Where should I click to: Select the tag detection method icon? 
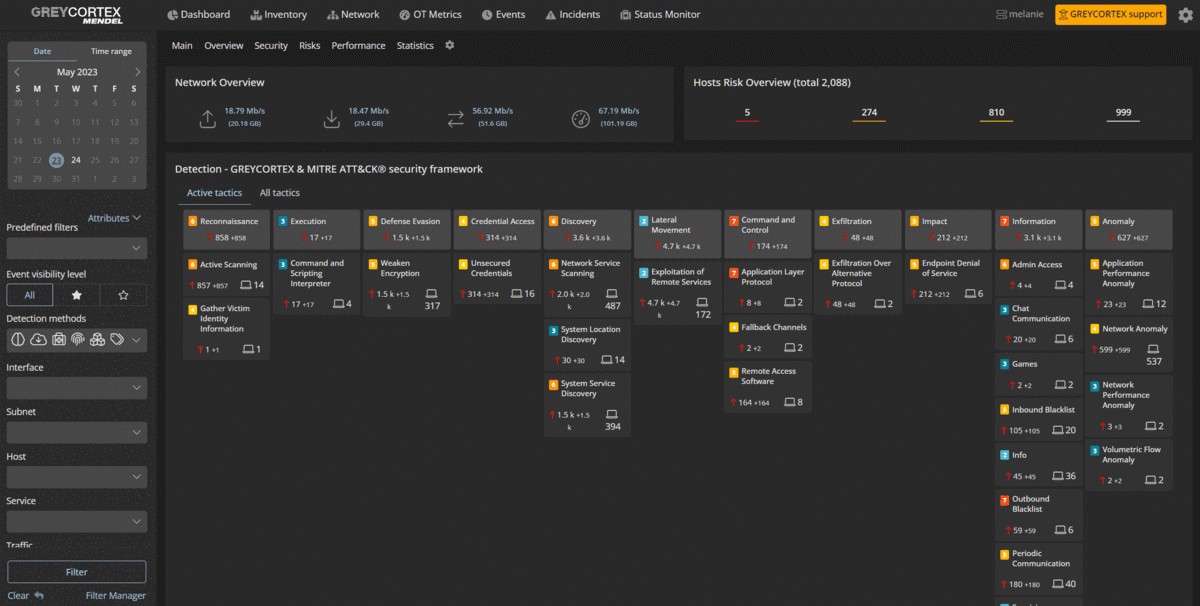[117, 340]
